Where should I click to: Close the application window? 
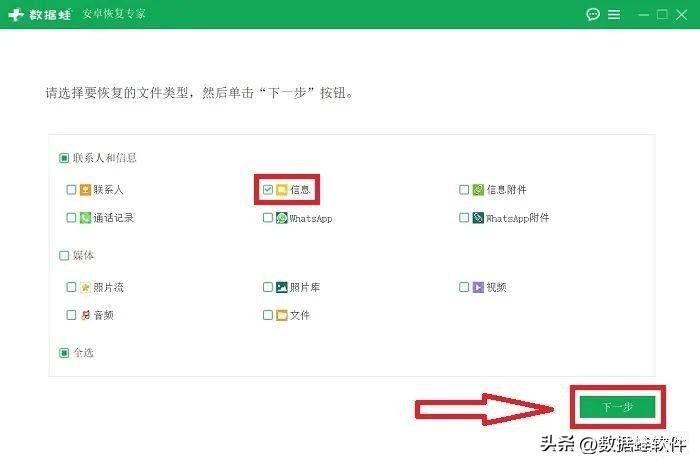682,14
